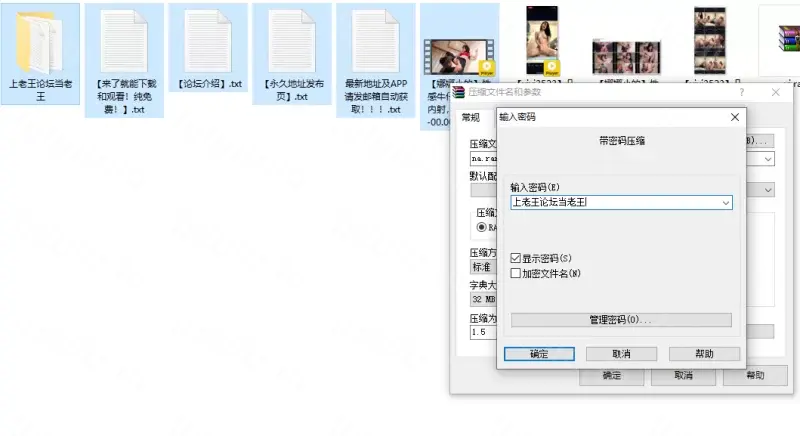Select the wide collage image thumbnail
800x436 pixels.
[626, 57]
